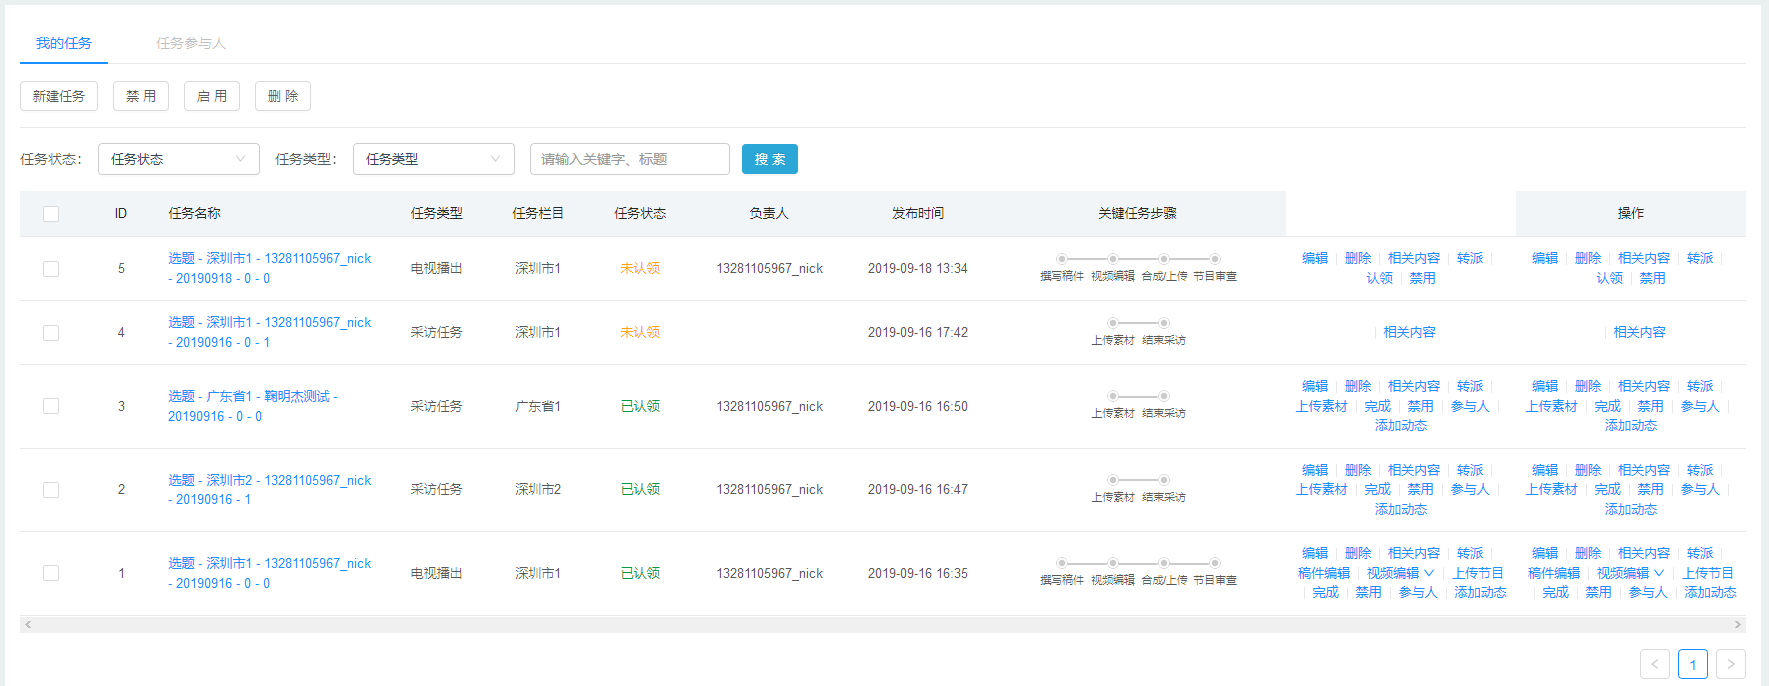Toggle the select-all checkbox in table header
Screen dimensions: 1769x686
pos(51,214)
